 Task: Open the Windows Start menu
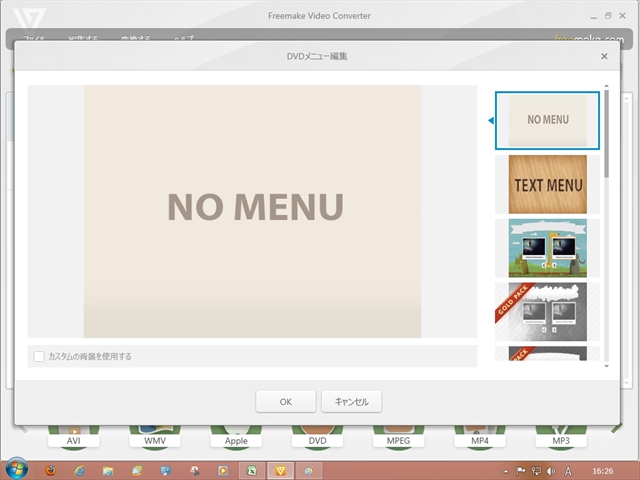click(x=17, y=469)
